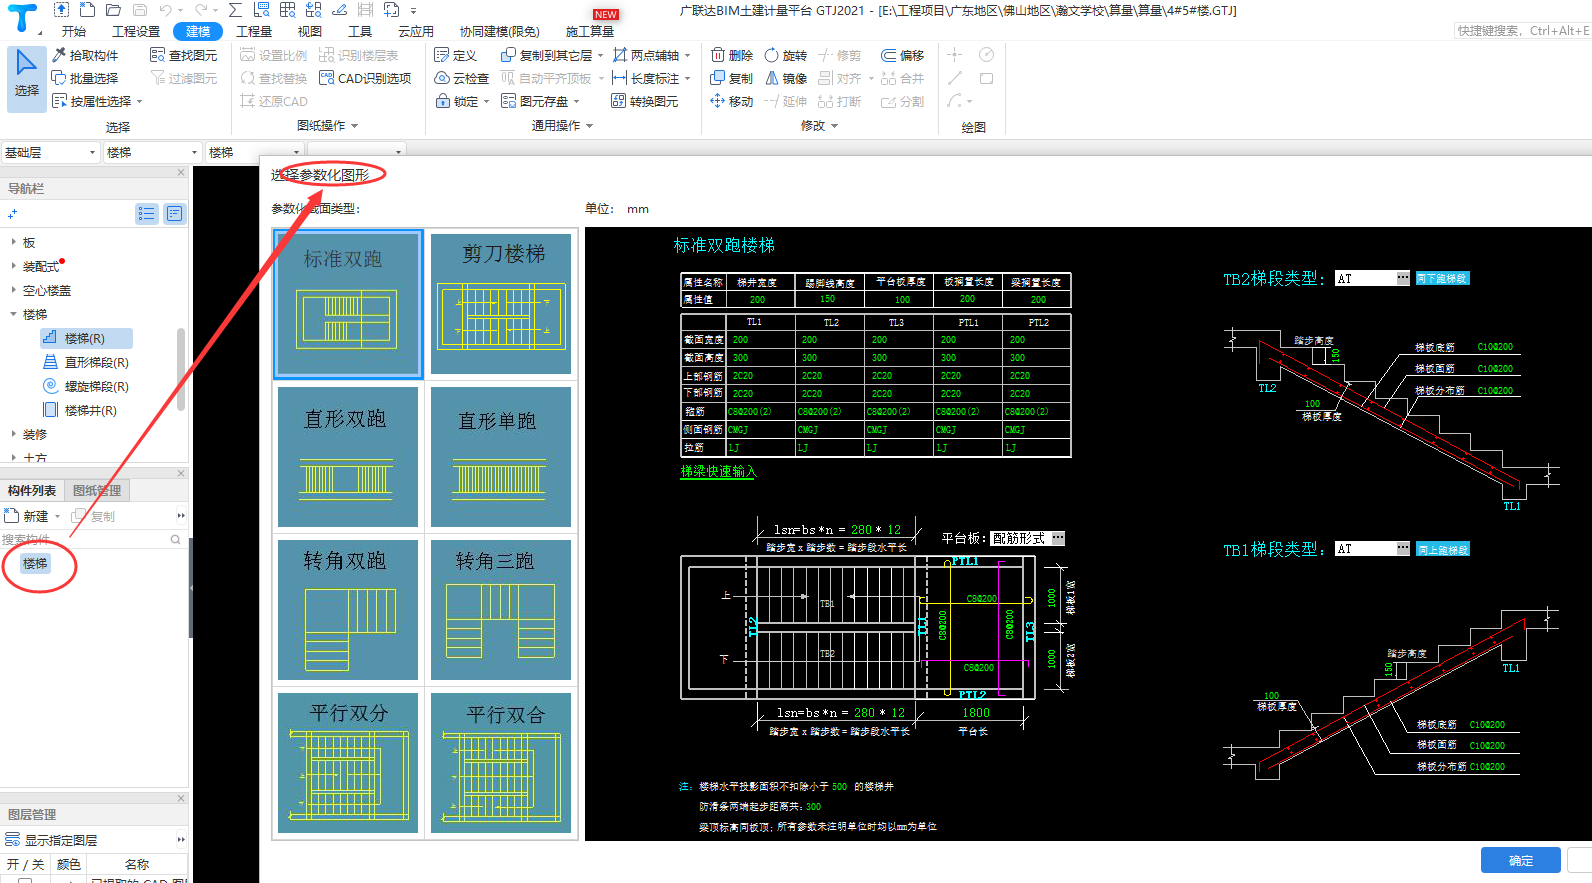This screenshot has height=883, width=1592.
Task: Open 长度标注 dropdown
Action: tap(688, 78)
